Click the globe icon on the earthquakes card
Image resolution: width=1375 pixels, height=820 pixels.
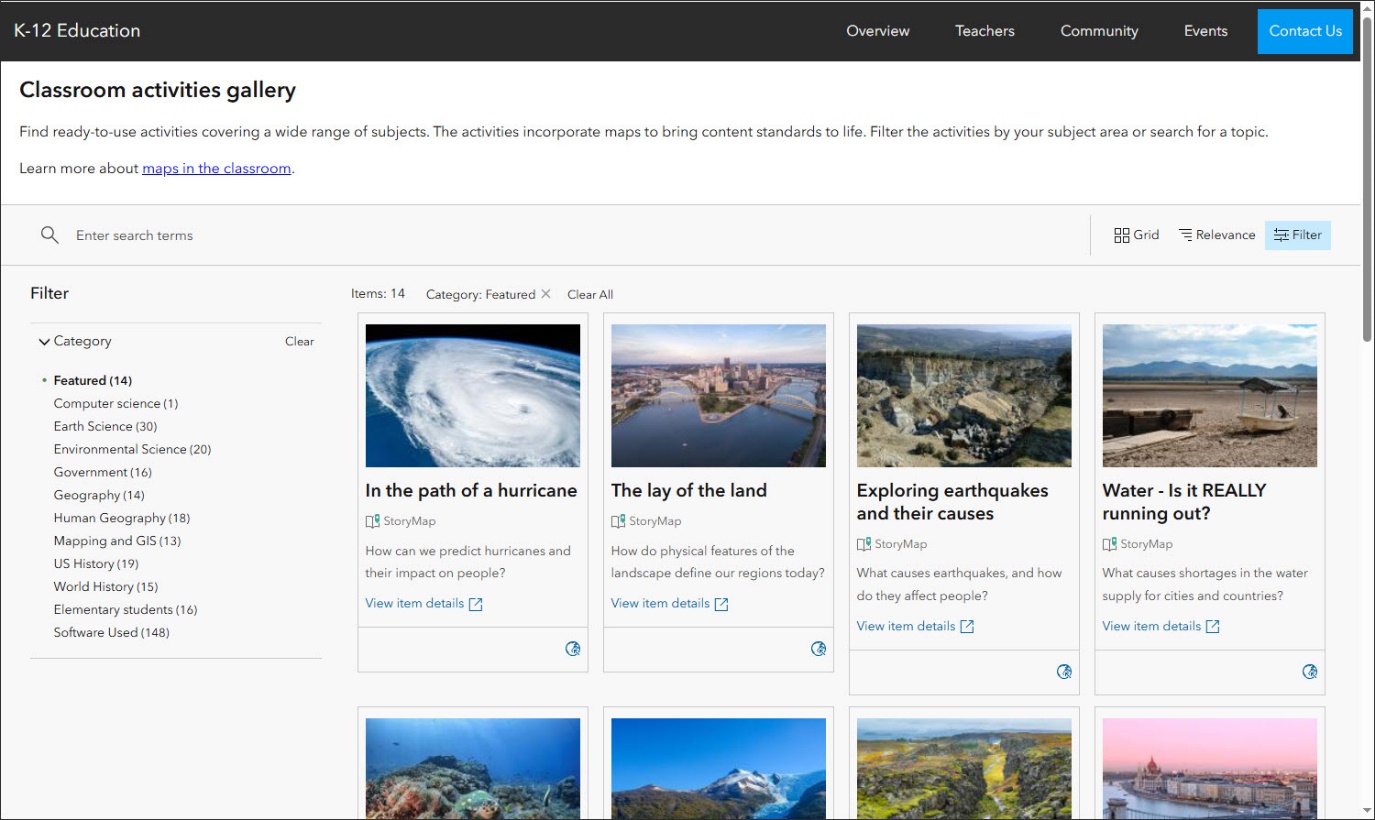(1064, 672)
